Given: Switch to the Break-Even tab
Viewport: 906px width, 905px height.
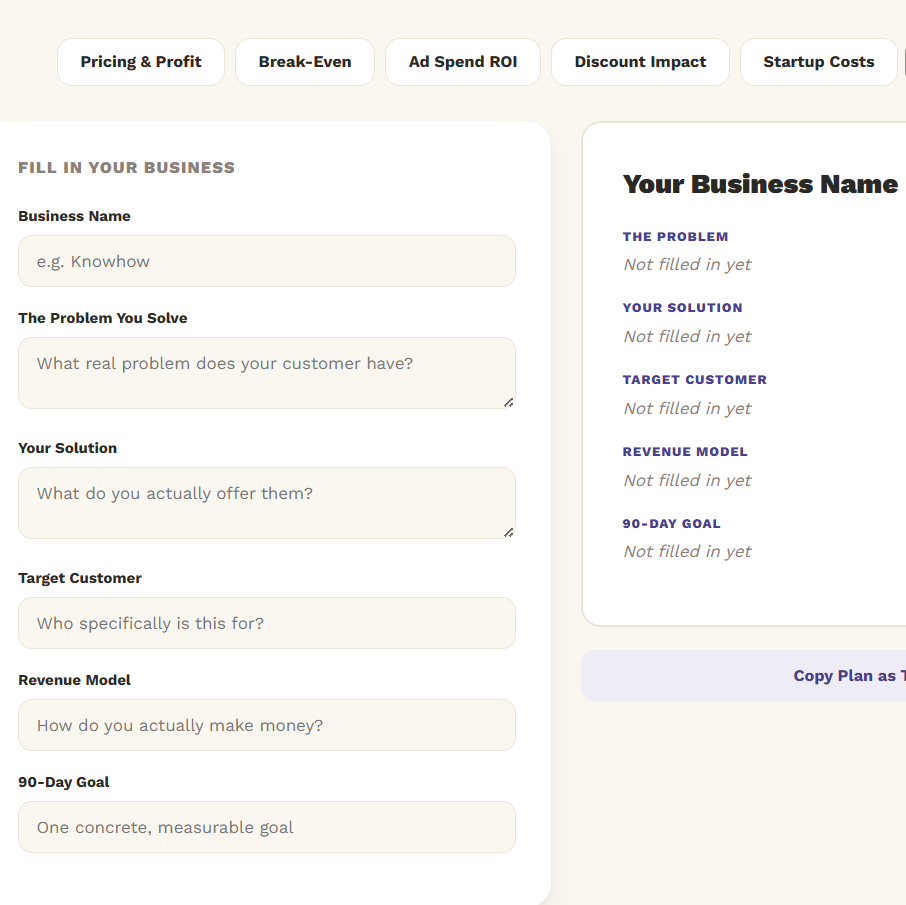Looking at the screenshot, I should click(305, 62).
